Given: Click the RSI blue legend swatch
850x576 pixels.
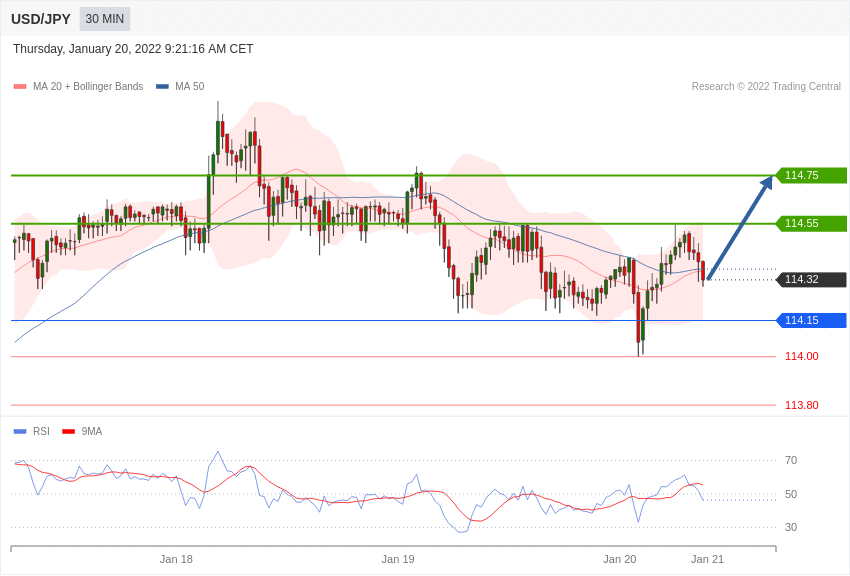Looking at the screenshot, I should [20, 432].
